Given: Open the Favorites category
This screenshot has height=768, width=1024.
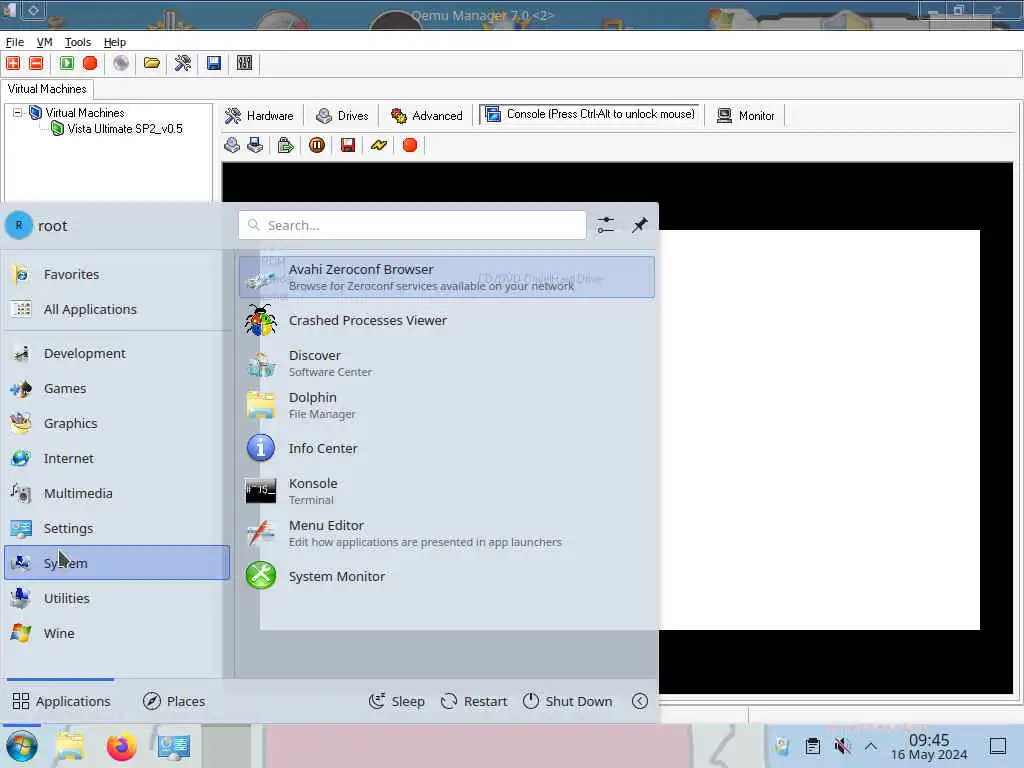Looking at the screenshot, I should pyautogui.click(x=117, y=274).
